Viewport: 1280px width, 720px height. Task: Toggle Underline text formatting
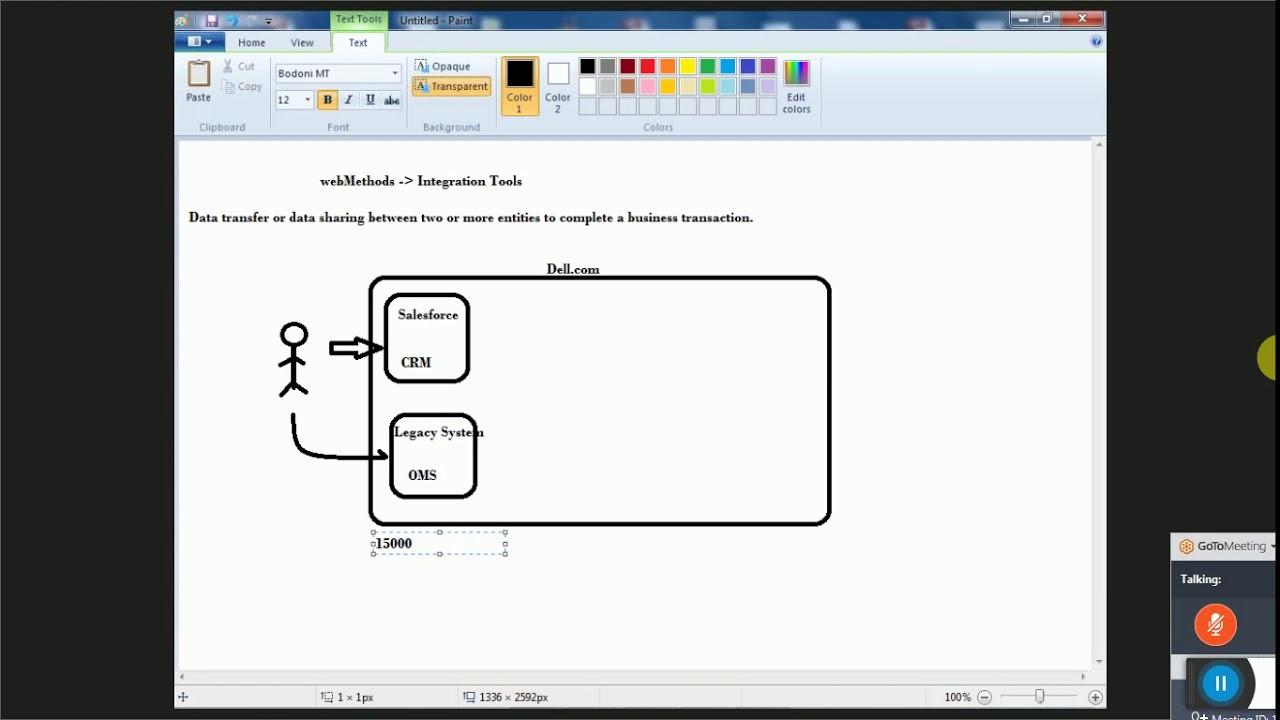[x=370, y=100]
